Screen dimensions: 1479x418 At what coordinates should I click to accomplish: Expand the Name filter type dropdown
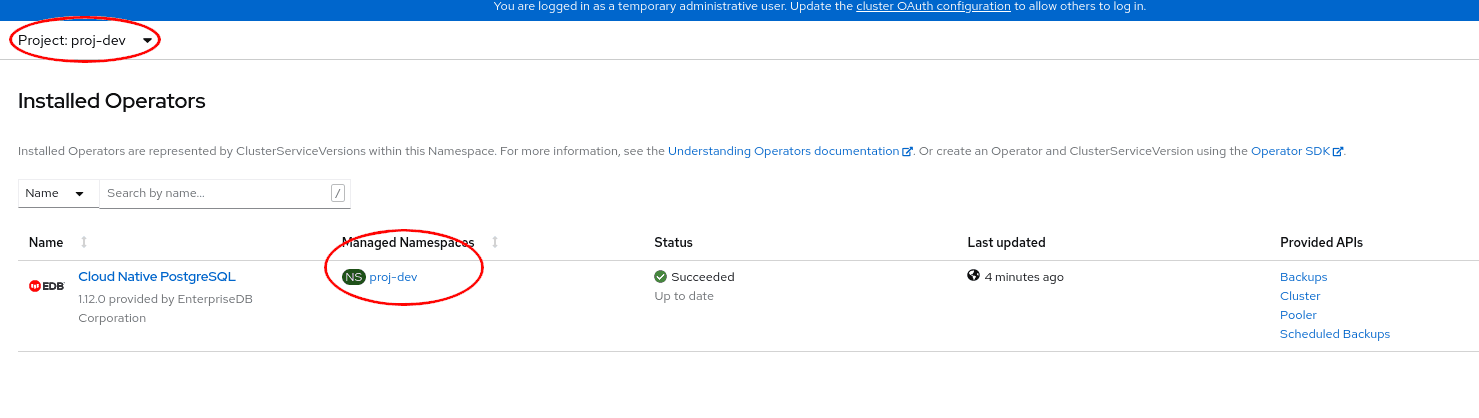pos(58,193)
